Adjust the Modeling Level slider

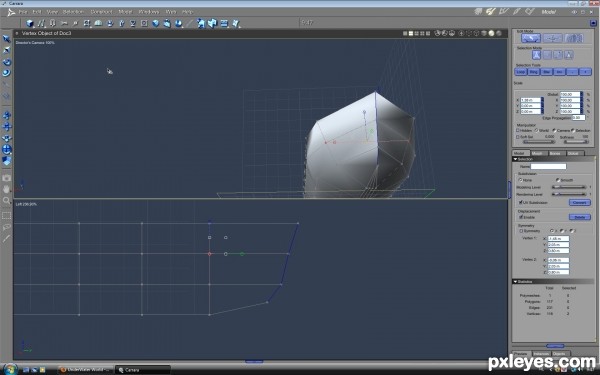[569, 187]
